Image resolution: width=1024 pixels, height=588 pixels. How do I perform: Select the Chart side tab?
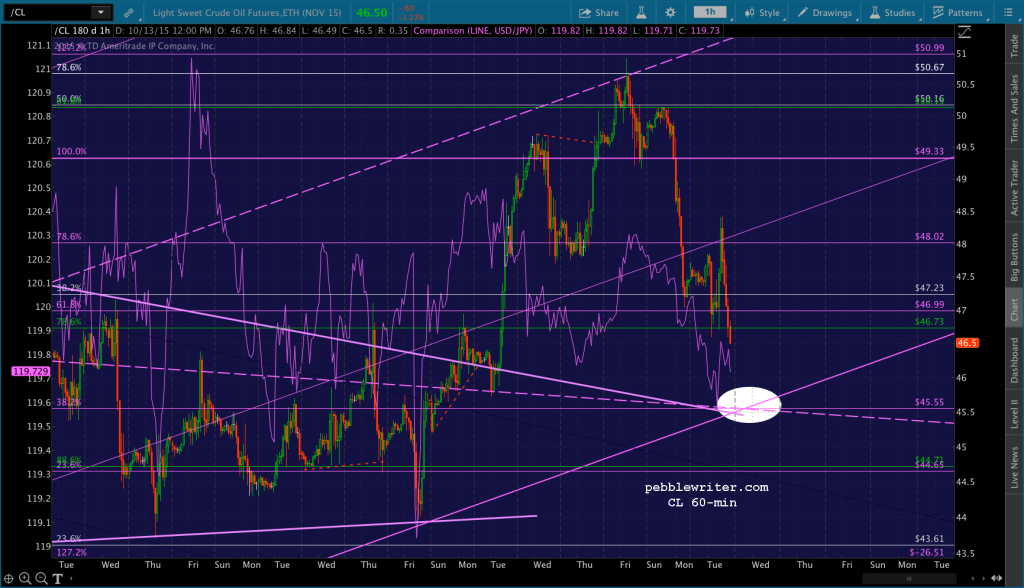1014,310
